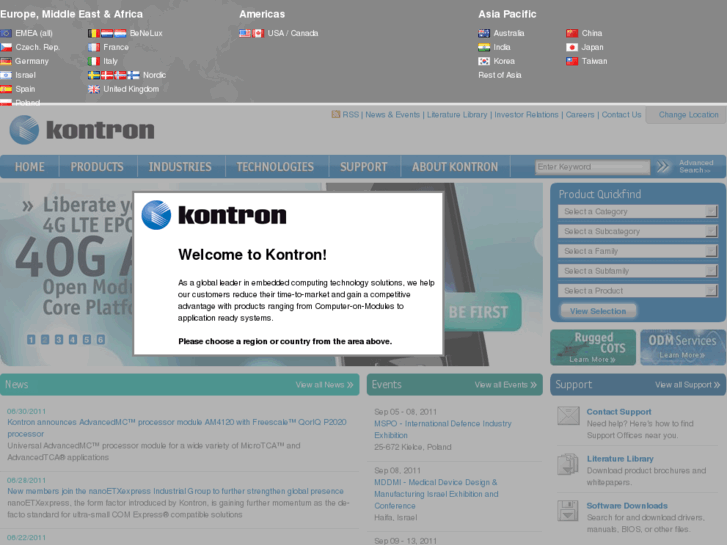This screenshot has height=545, width=727.
Task: Choose the United Kingdom flag icon
Action: [94, 89]
